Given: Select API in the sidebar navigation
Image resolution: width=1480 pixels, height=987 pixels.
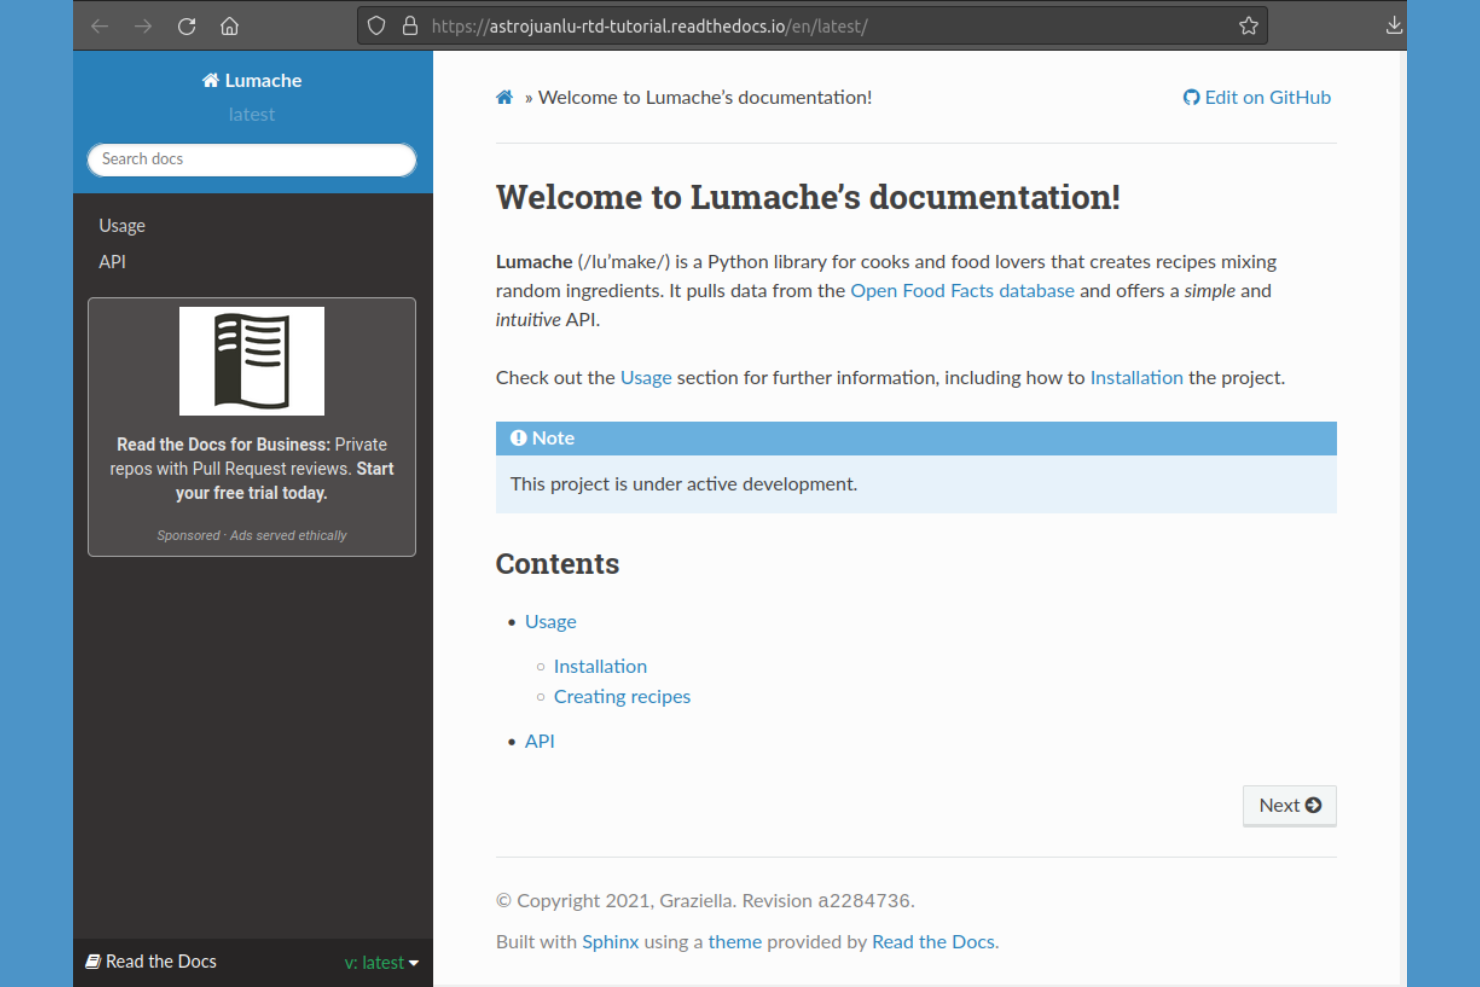Looking at the screenshot, I should point(112,261).
